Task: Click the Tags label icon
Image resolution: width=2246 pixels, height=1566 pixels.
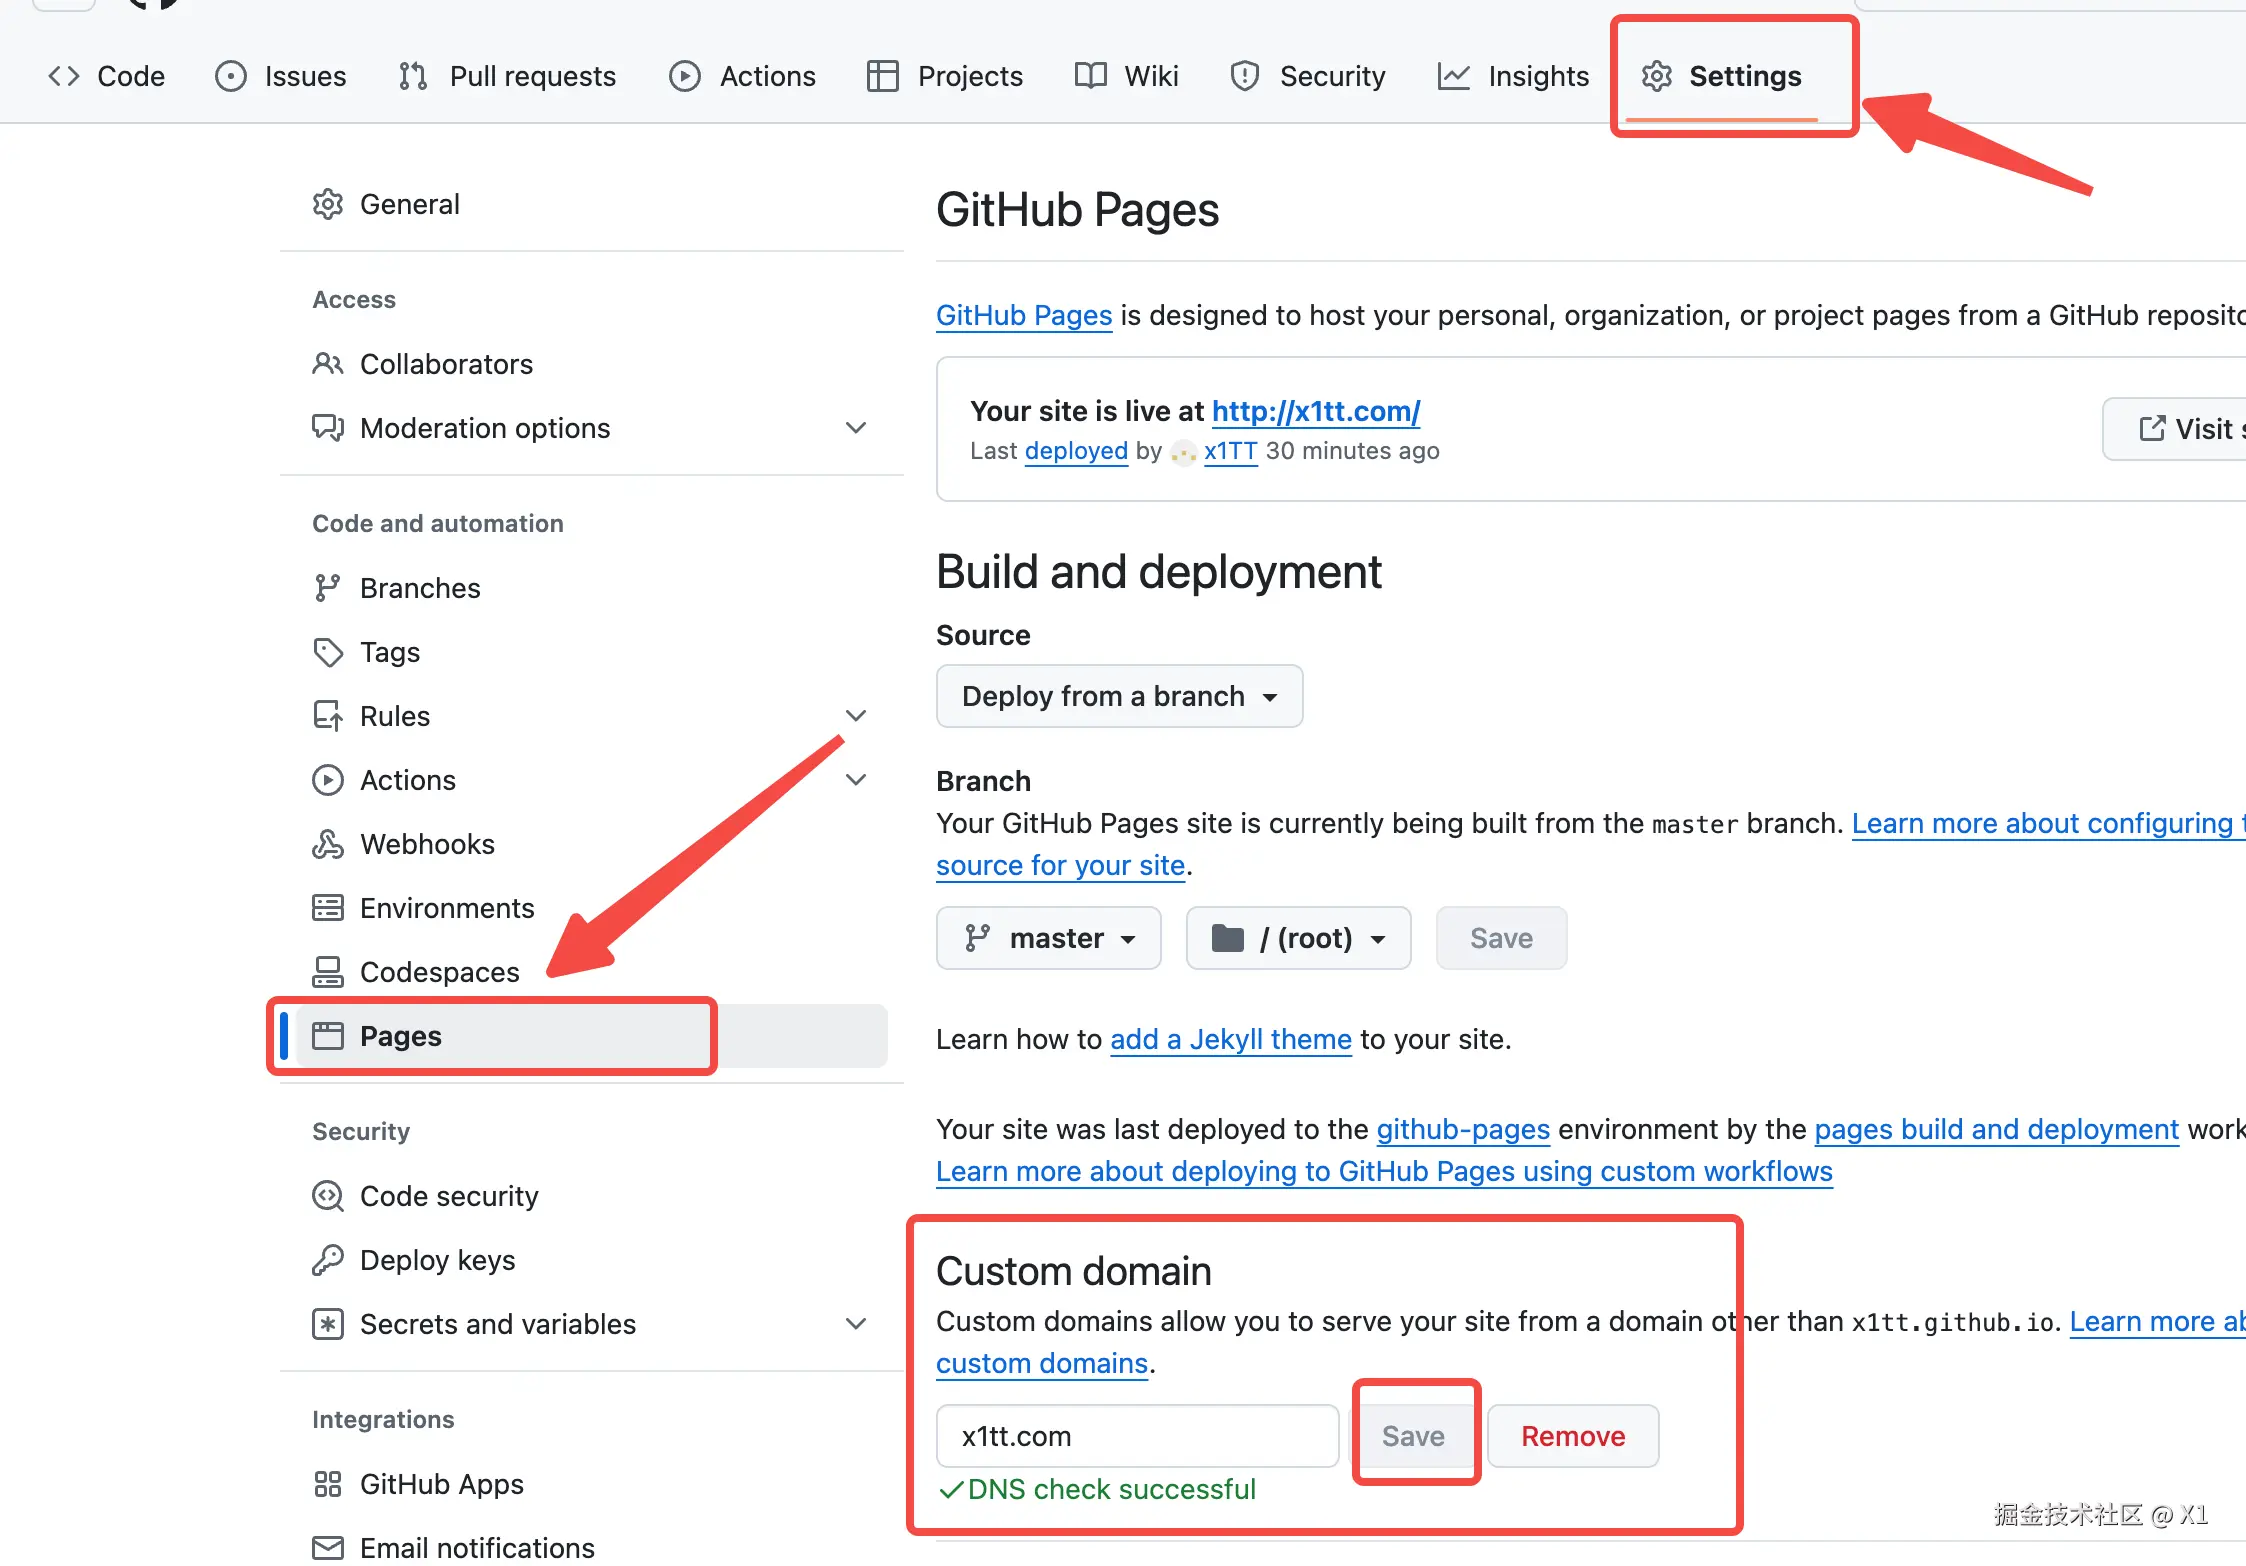Action: (x=327, y=652)
